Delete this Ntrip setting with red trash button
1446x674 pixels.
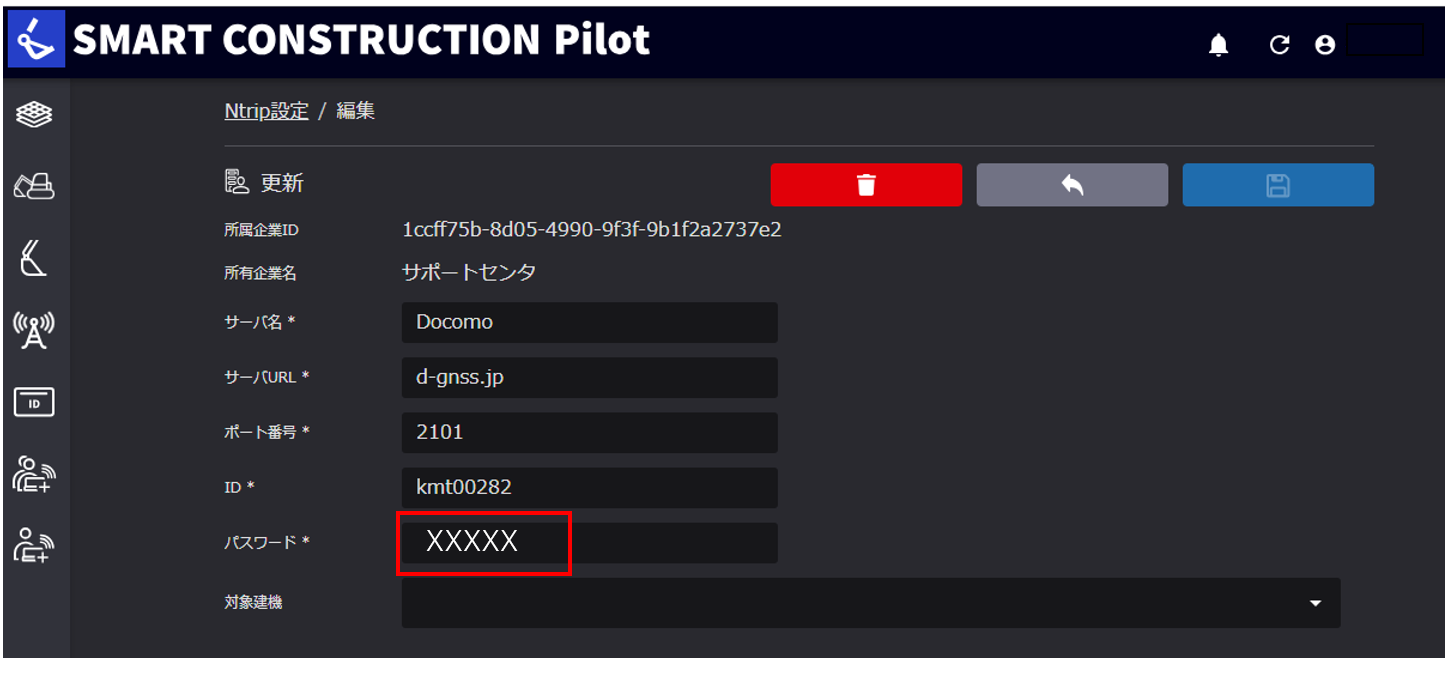coord(866,185)
